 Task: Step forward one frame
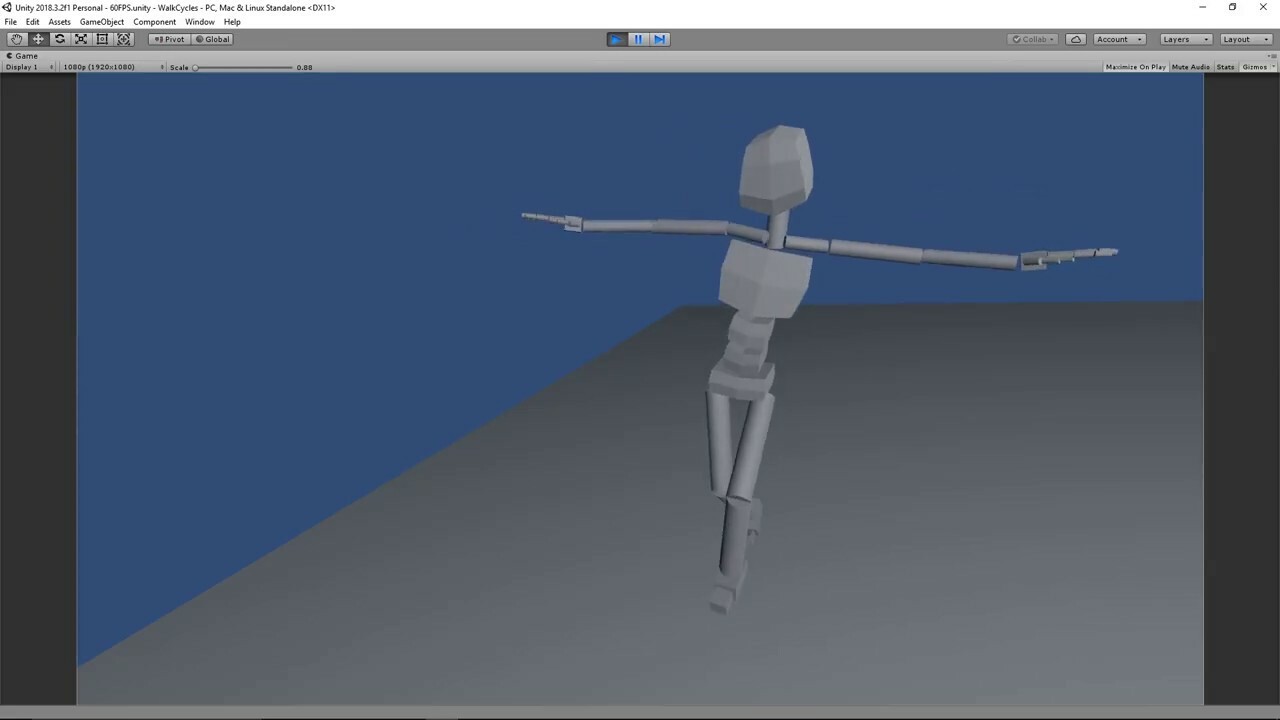pos(659,39)
